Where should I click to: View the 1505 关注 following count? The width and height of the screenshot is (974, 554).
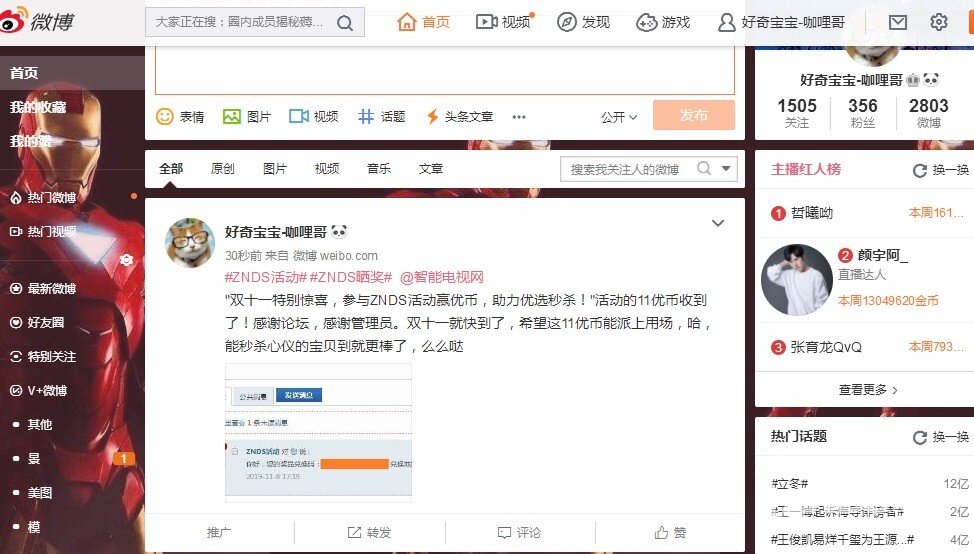(797, 112)
